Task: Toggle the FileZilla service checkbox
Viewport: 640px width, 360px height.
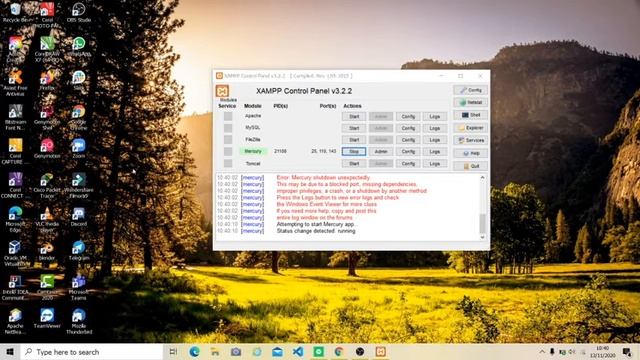Action: pyautogui.click(x=228, y=140)
